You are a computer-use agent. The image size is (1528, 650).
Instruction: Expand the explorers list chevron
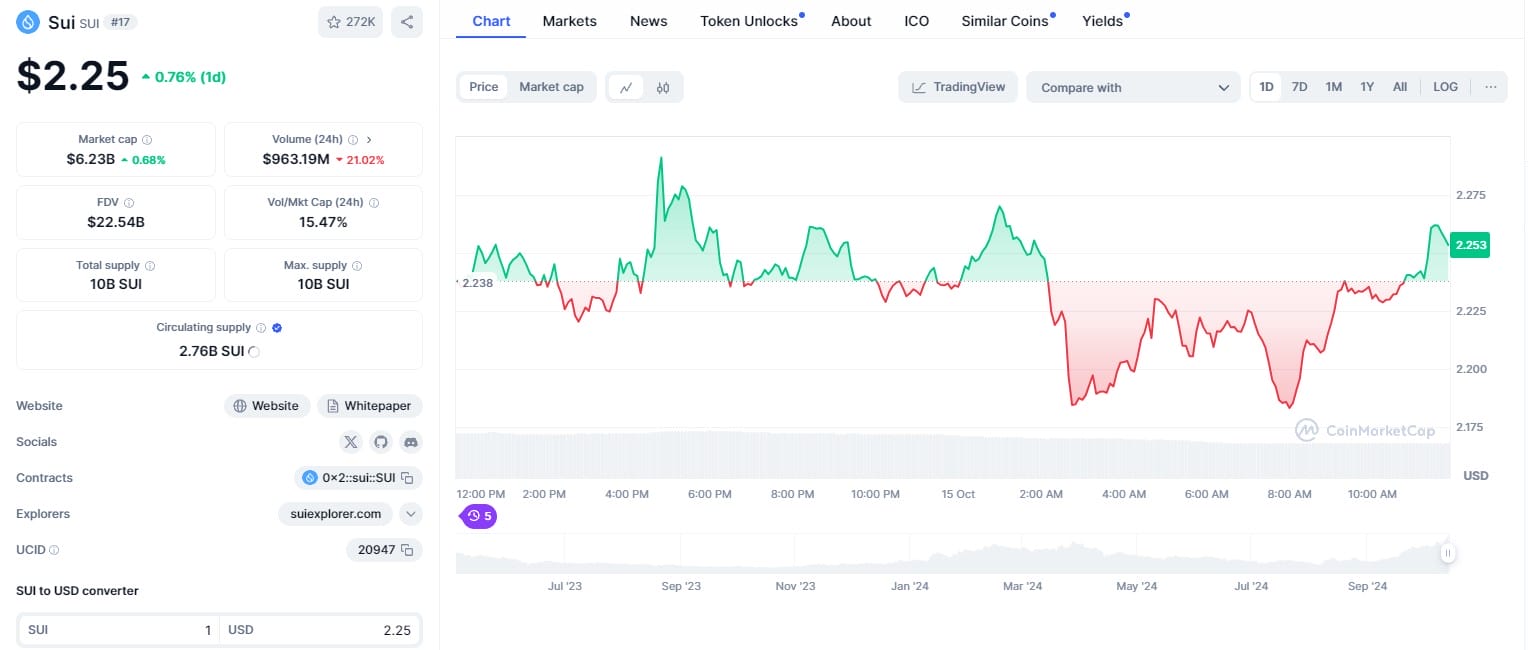click(410, 514)
